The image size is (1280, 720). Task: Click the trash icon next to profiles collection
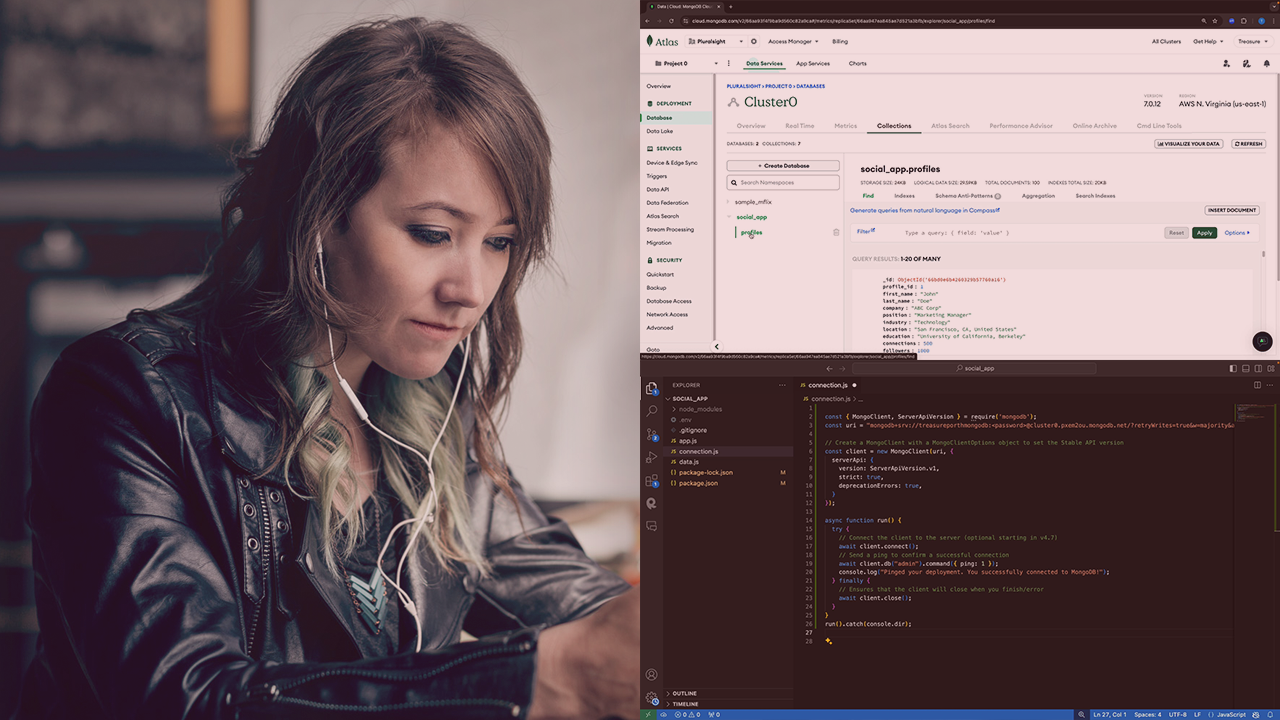tap(837, 233)
